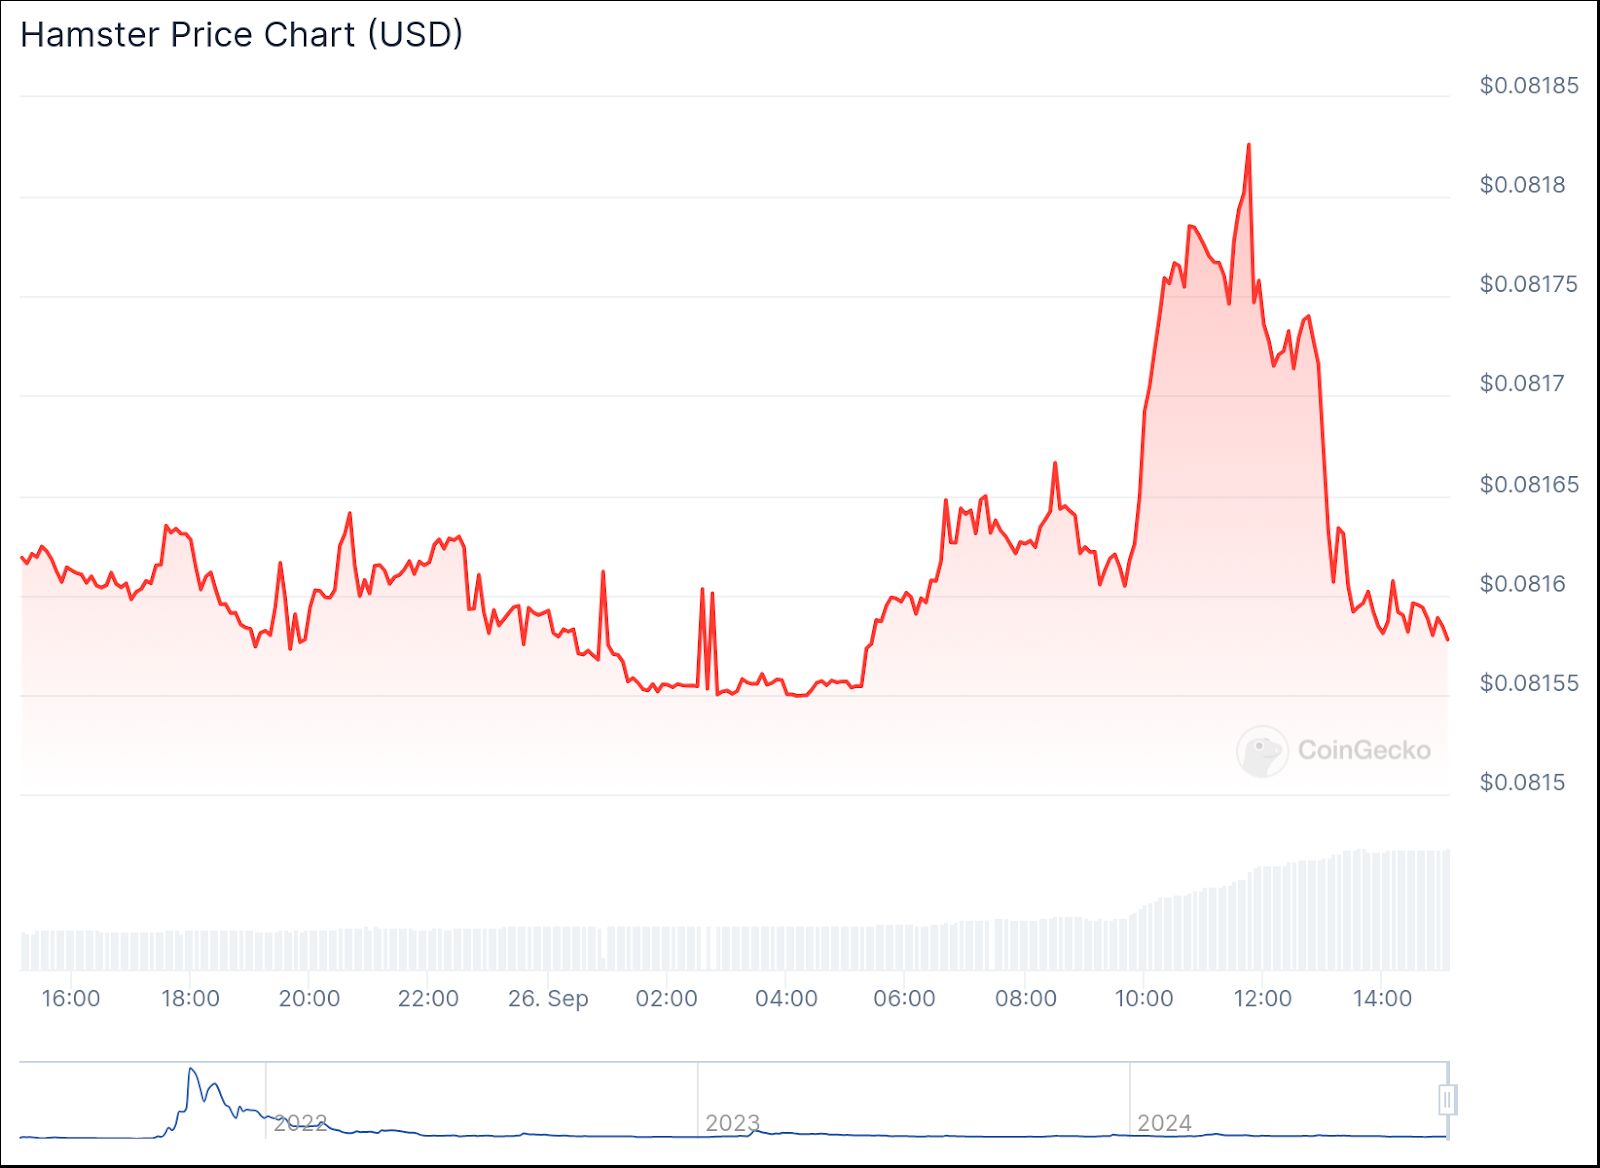Click the 12:00 time axis label

click(x=1262, y=998)
